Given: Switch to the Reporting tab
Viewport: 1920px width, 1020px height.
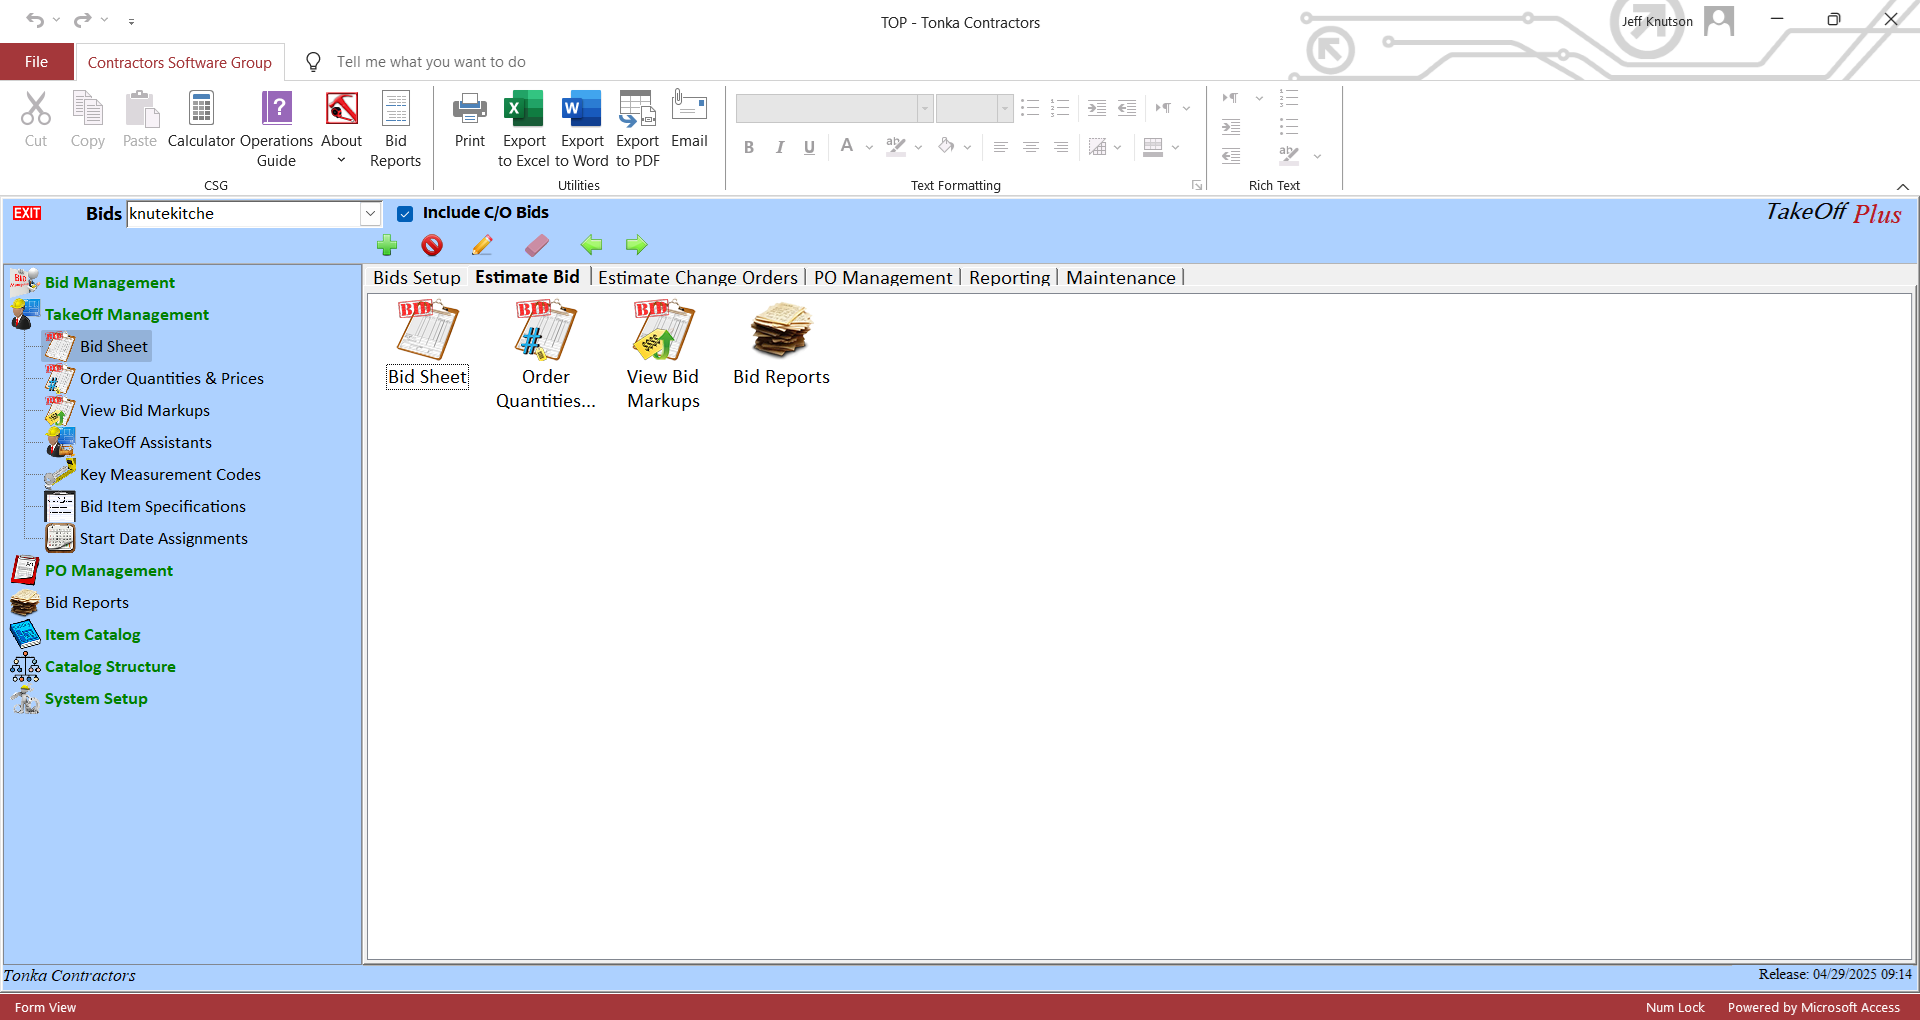Looking at the screenshot, I should [1009, 278].
